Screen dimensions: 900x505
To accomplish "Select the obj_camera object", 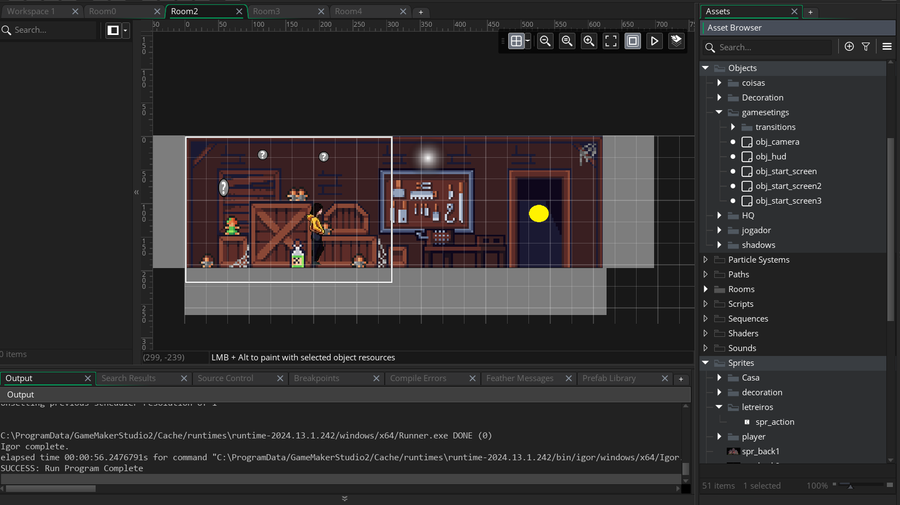I will (x=777, y=142).
